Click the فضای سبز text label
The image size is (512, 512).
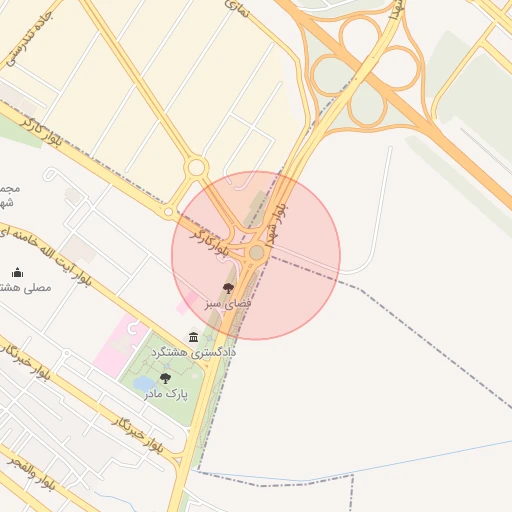[x=228, y=304]
